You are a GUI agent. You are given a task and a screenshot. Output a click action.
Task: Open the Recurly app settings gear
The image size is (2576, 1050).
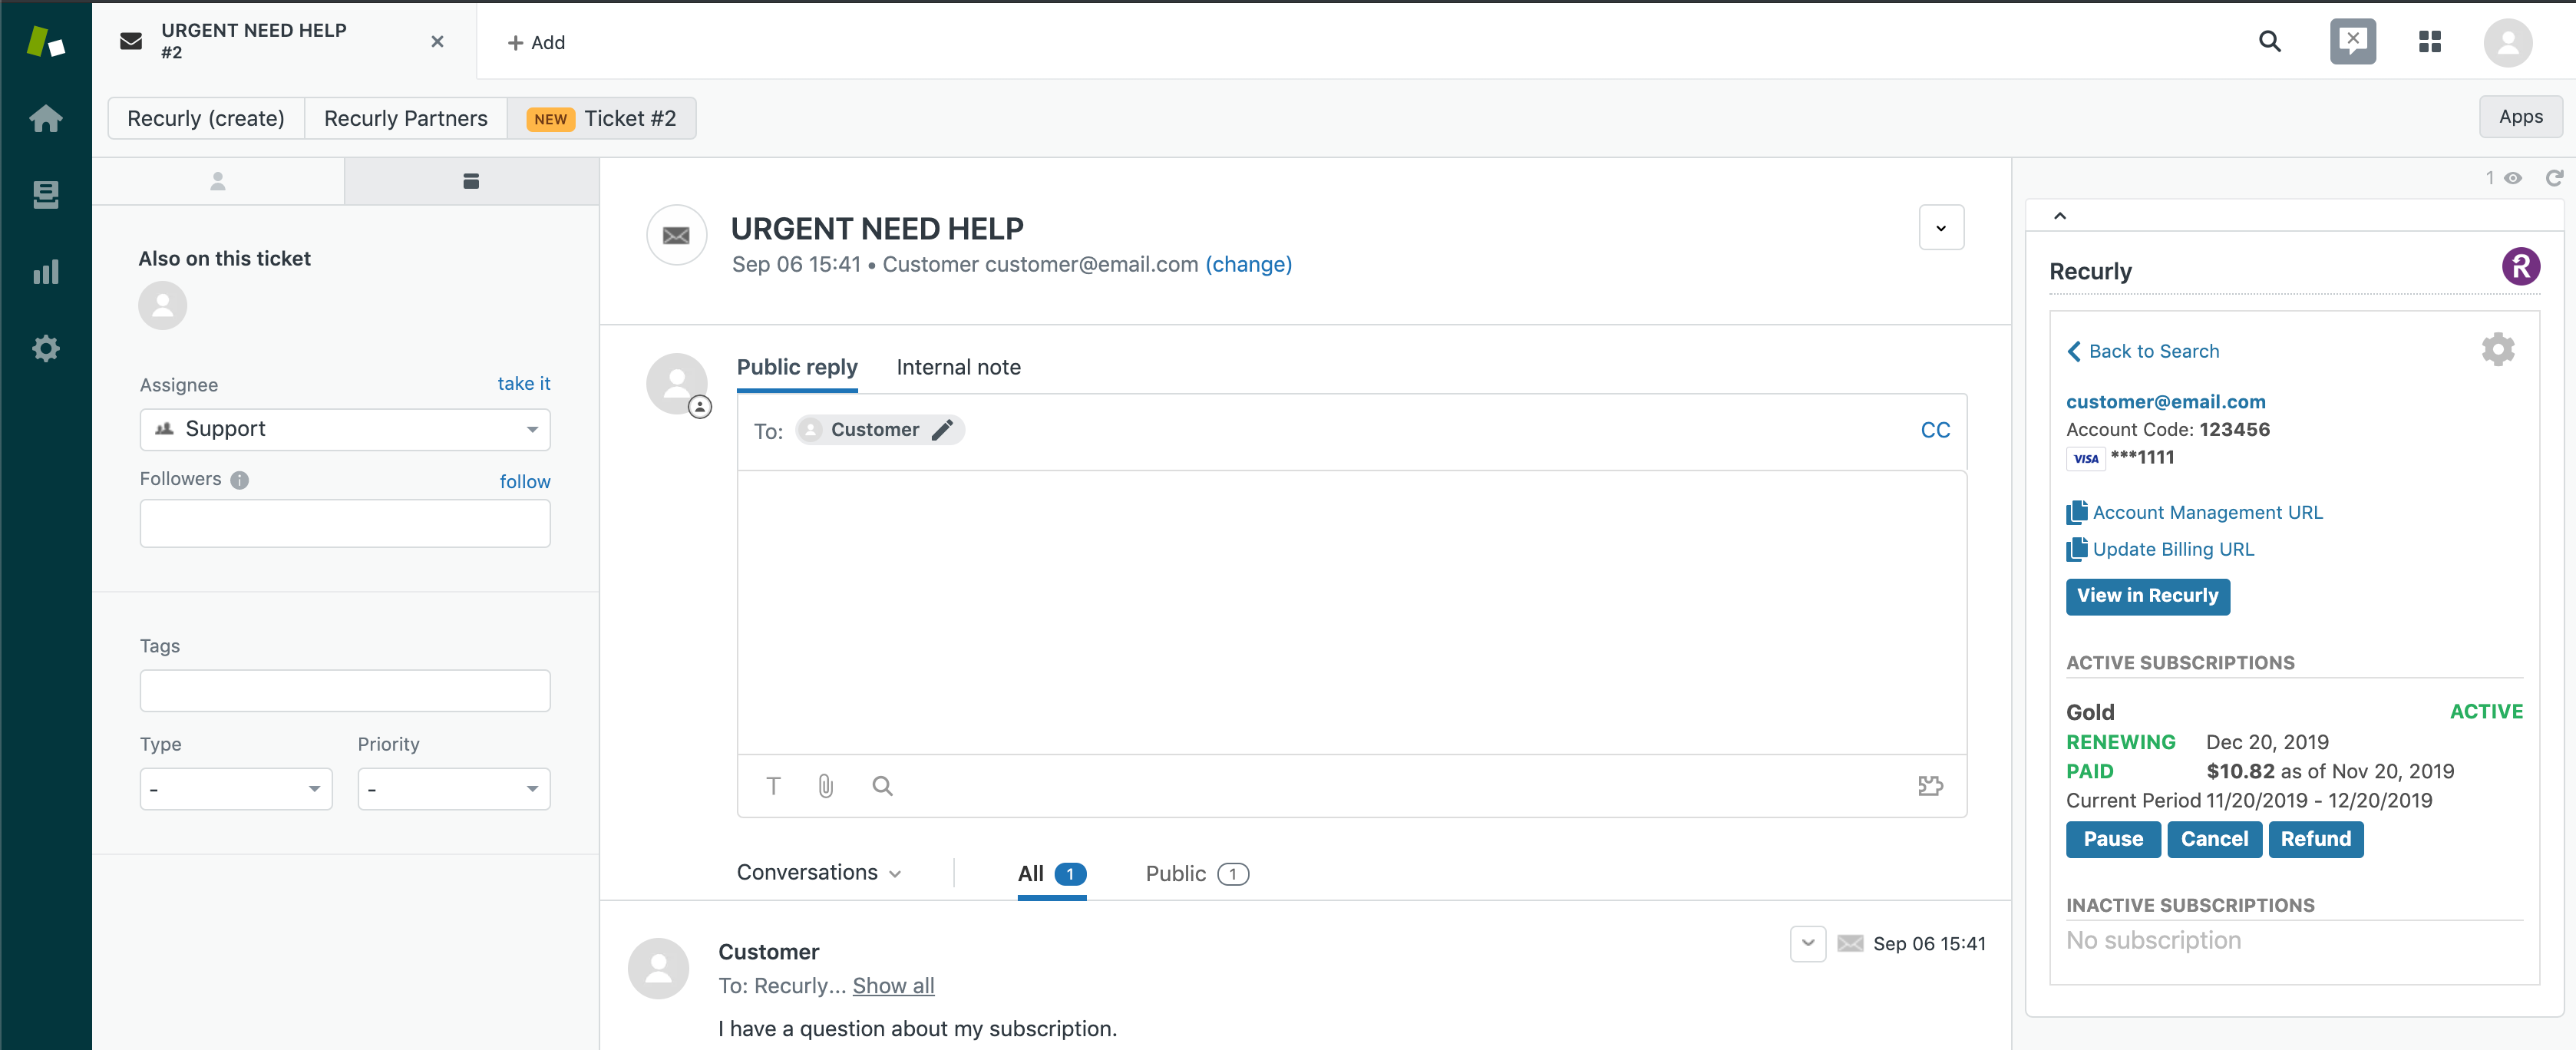[2497, 349]
